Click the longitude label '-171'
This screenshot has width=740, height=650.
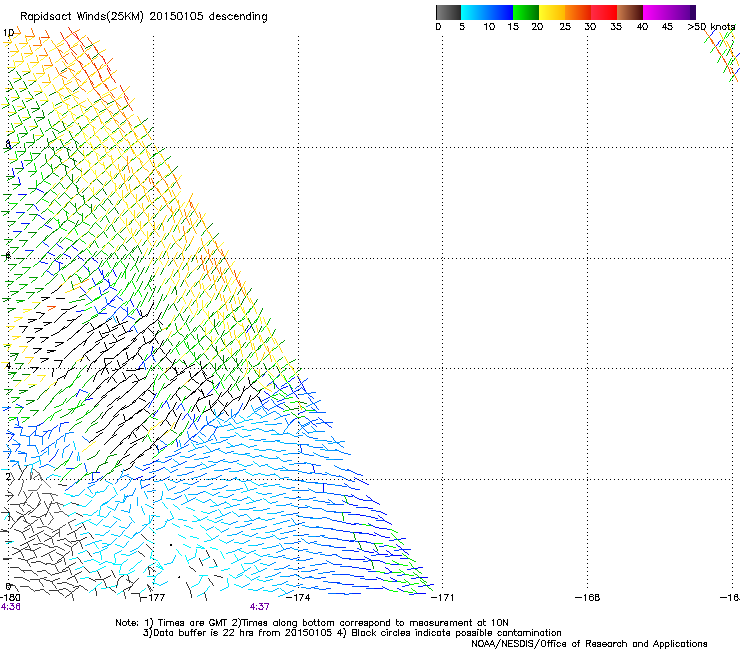[444, 598]
